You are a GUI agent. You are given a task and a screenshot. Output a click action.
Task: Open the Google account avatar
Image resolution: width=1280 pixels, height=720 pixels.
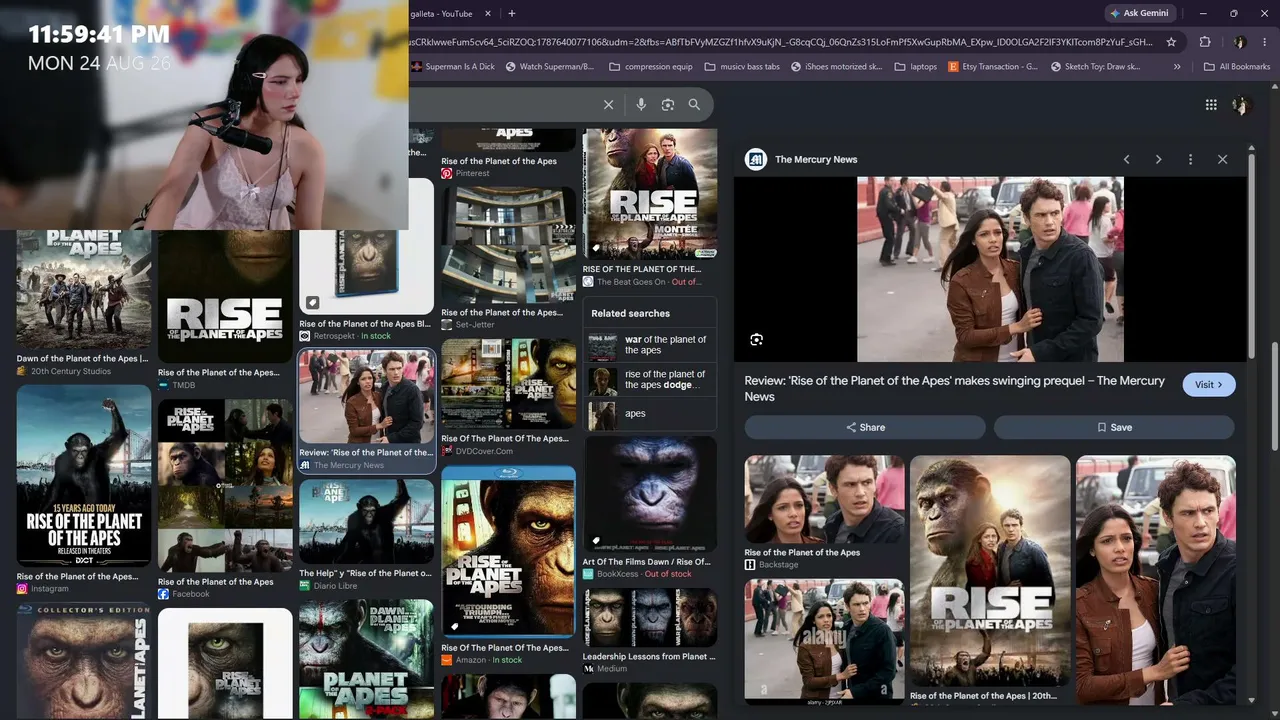coord(1242,105)
